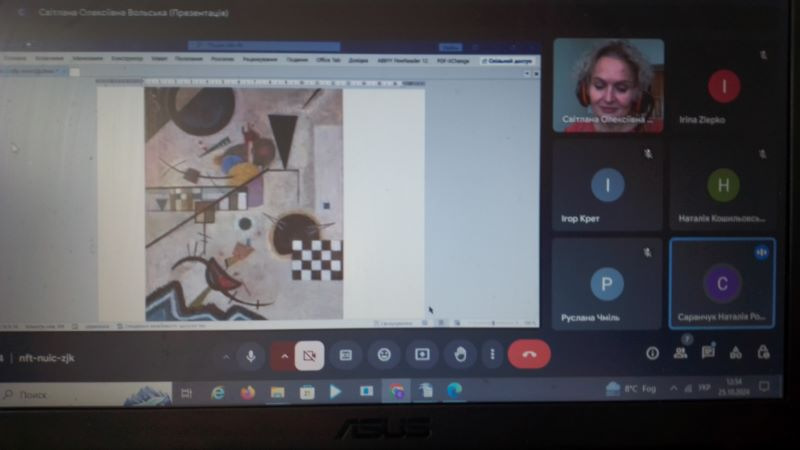Open the documents app icon on taskbar
Viewport: 800px width, 450px height.
click(426, 390)
